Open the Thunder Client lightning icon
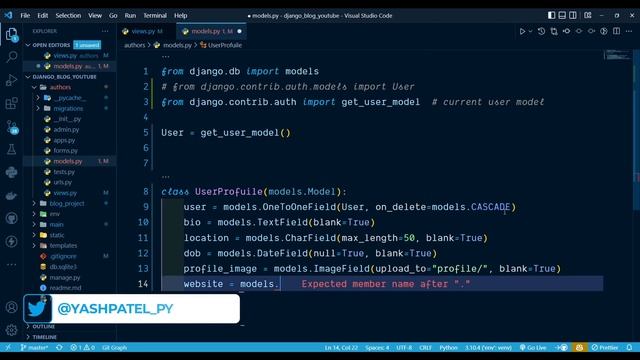This screenshot has width=640, height=360. (x=11, y=241)
